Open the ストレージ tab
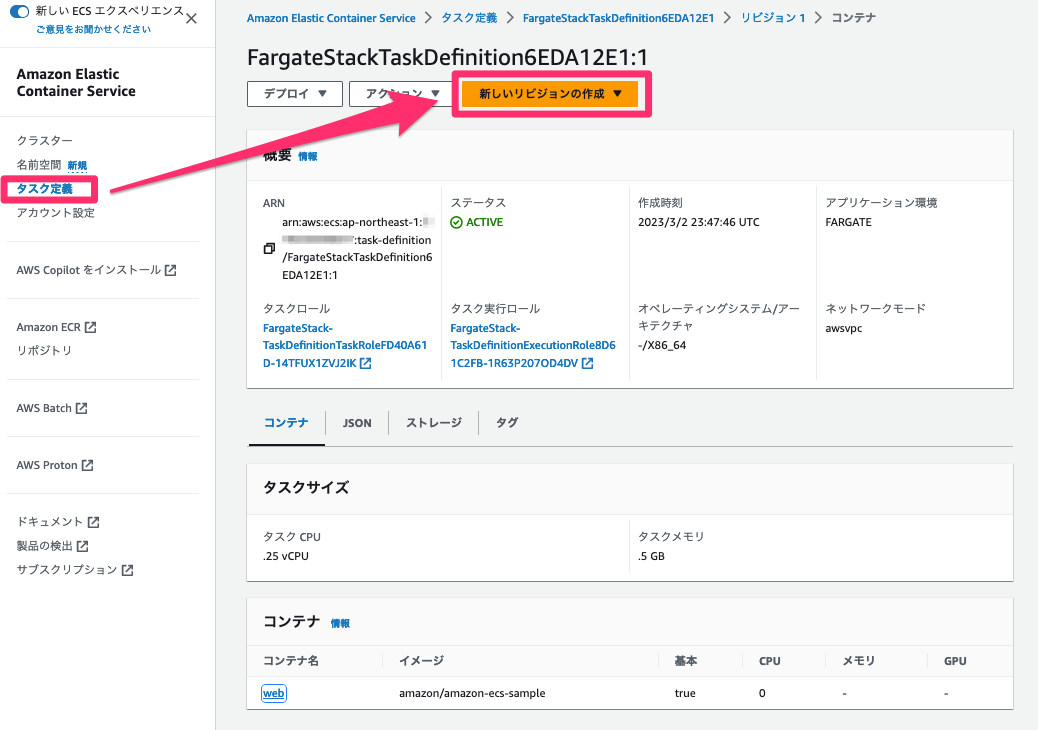 (433, 422)
